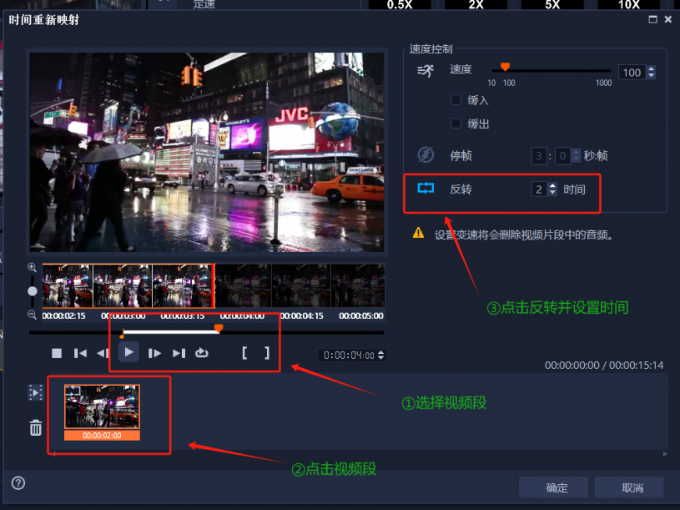Click the reverse times stepper arrows
The width and height of the screenshot is (680, 510).
tap(552, 190)
